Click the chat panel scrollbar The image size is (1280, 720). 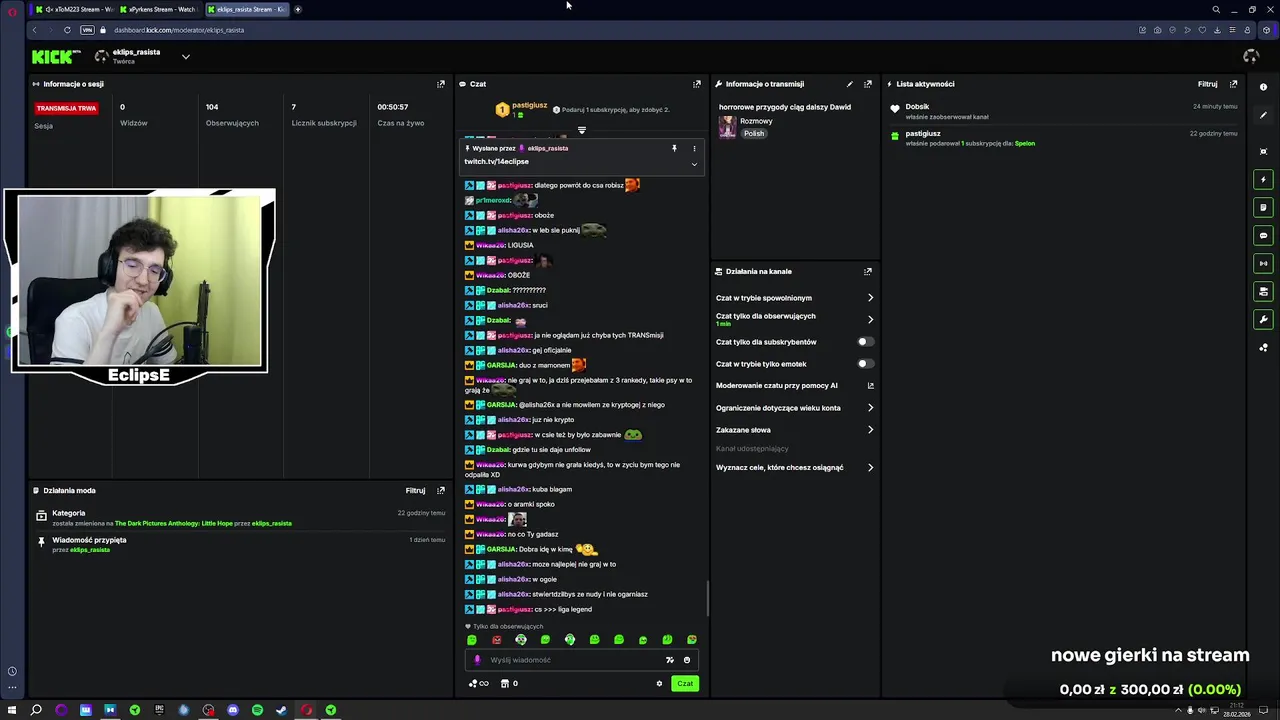(x=708, y=598)
